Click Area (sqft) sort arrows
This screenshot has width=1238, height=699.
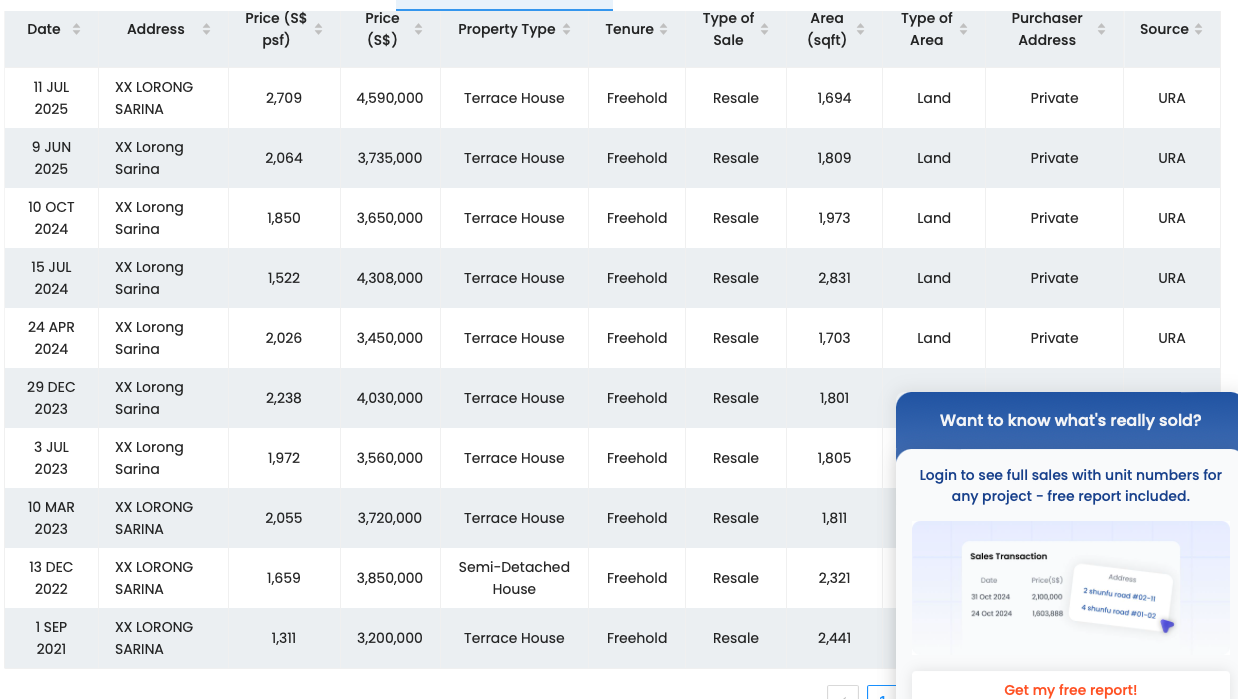pos(863,30)
